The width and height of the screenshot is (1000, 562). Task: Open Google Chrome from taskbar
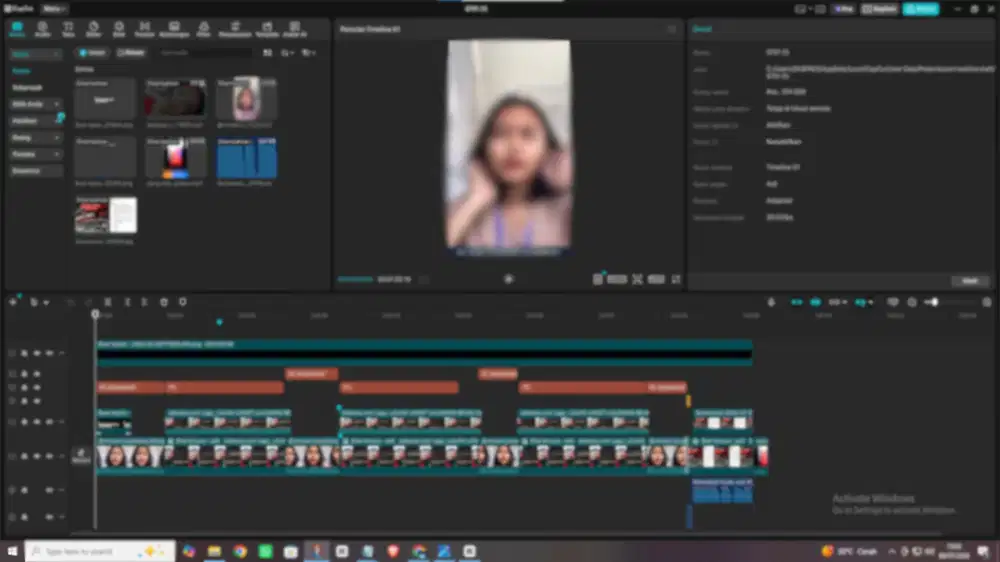[x=240, y=551]
